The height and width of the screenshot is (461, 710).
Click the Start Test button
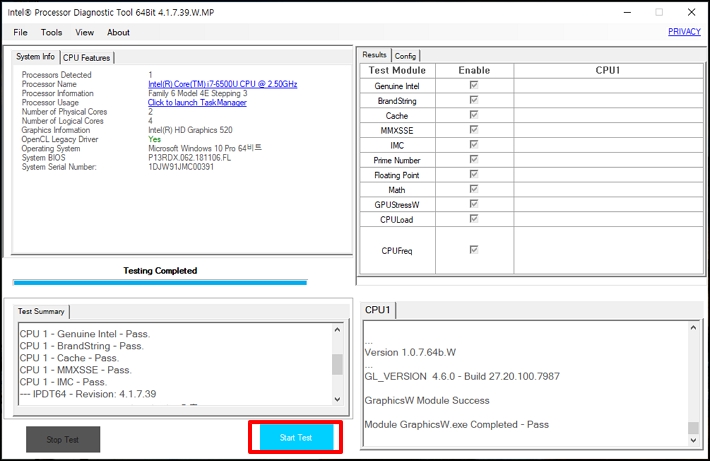point(296,437)
